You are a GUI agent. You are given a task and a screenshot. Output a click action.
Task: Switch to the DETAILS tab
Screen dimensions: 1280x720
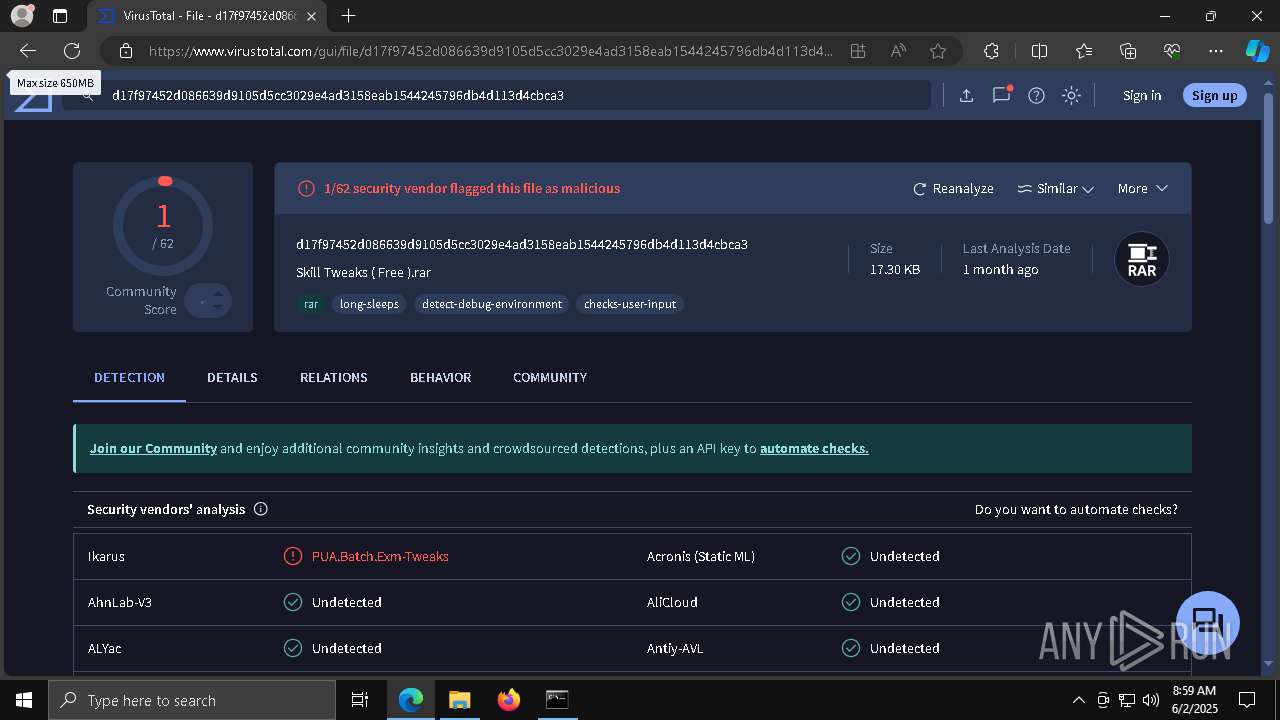232,377
